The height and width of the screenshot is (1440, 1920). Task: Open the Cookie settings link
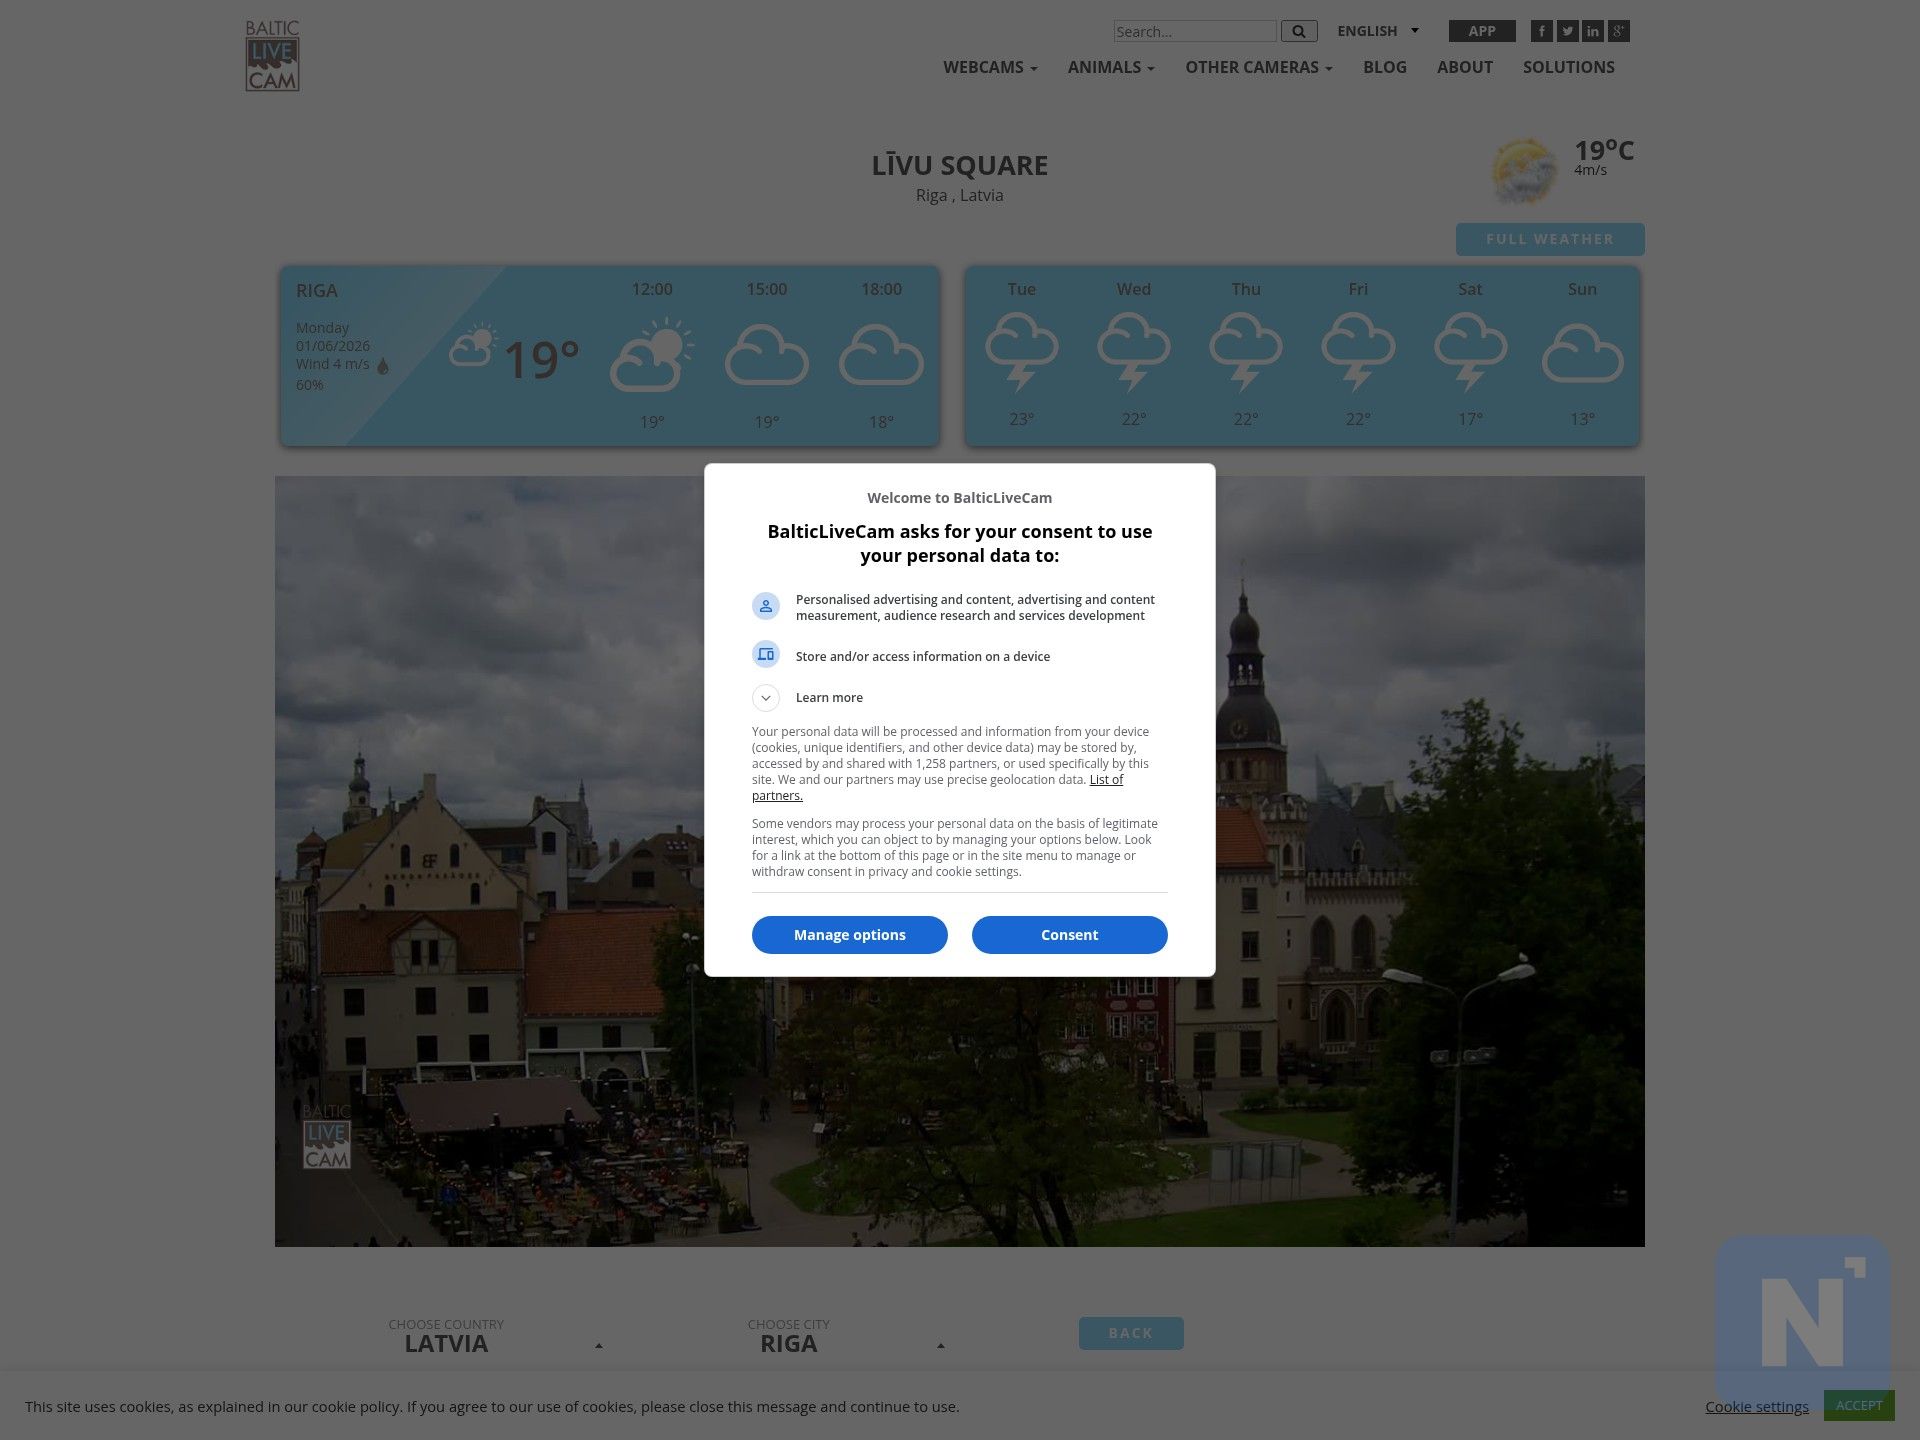click(1757, 1407)
